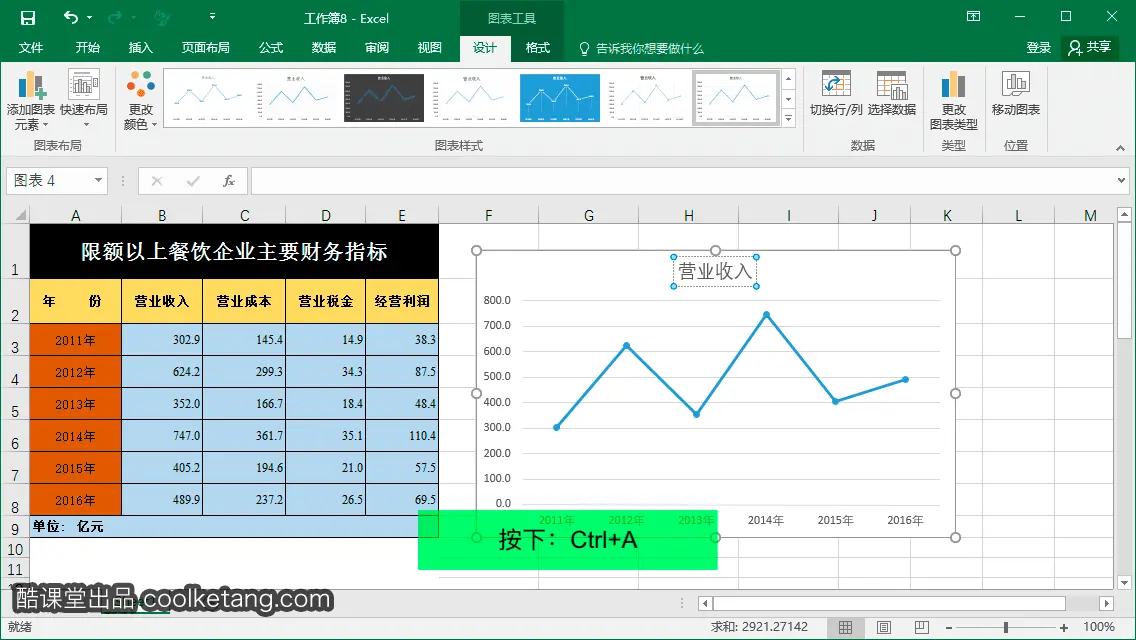Open Customize Quick Access Toolbar dropdown
1136x640 pixels.
[x=212, y=16]
